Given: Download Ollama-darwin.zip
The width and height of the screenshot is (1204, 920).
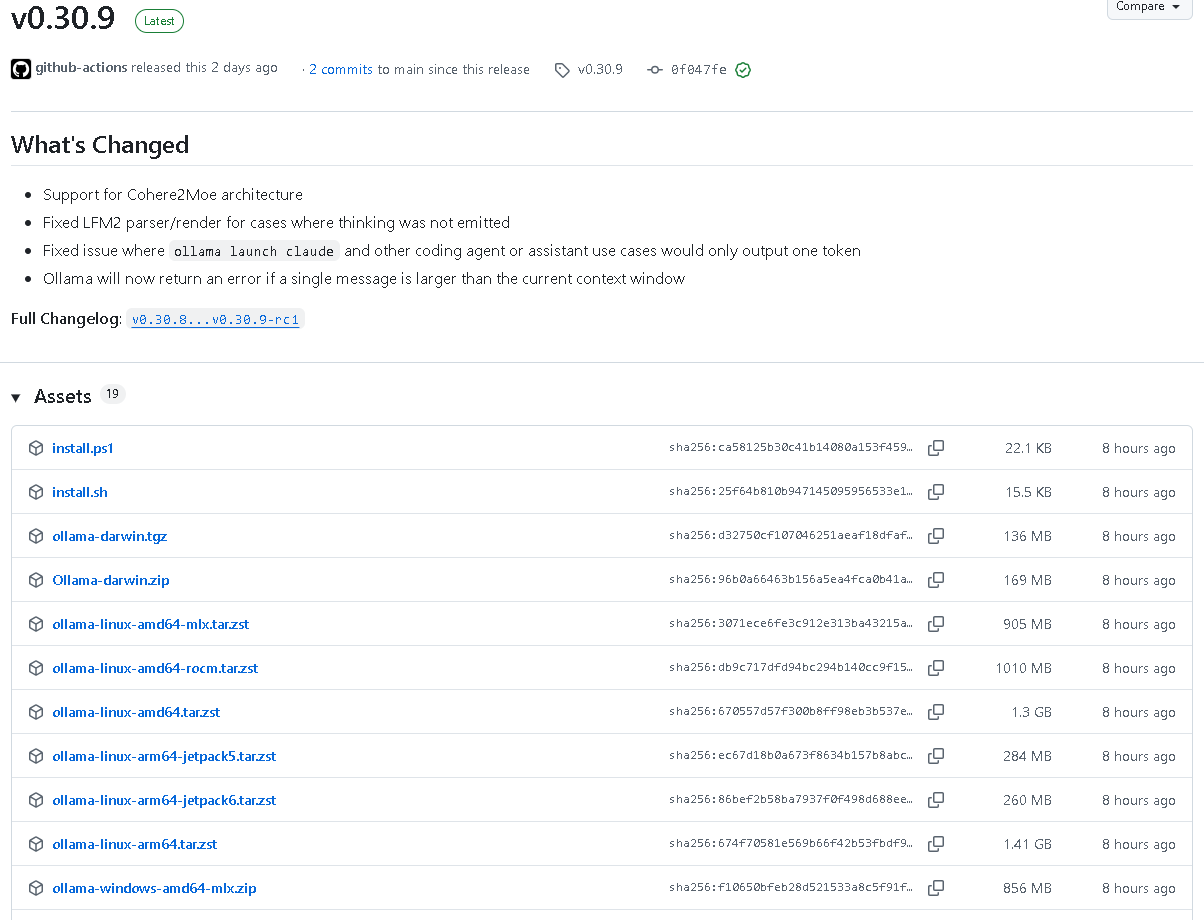Looking at the screenshot, I should click(111, 580).
